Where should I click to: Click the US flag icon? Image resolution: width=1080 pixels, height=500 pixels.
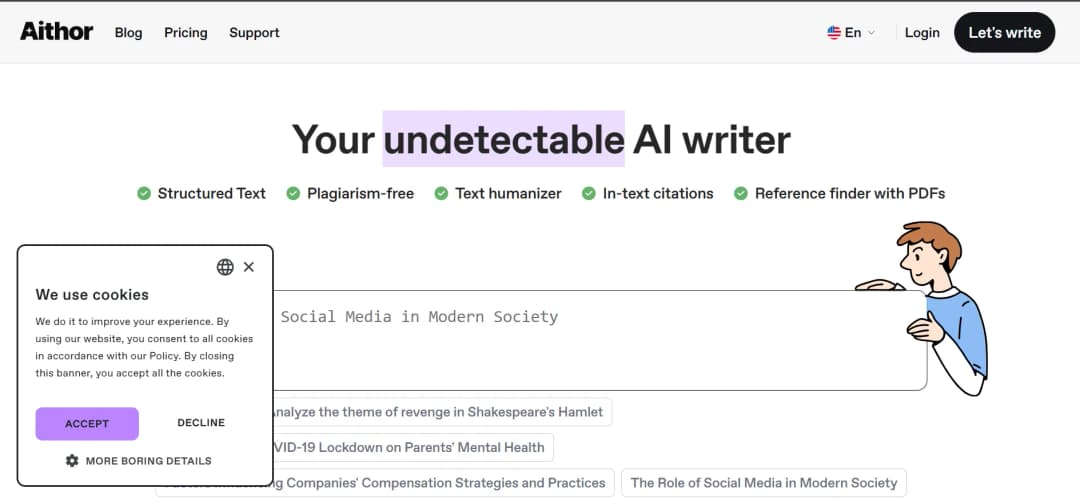tap(834, 33)
